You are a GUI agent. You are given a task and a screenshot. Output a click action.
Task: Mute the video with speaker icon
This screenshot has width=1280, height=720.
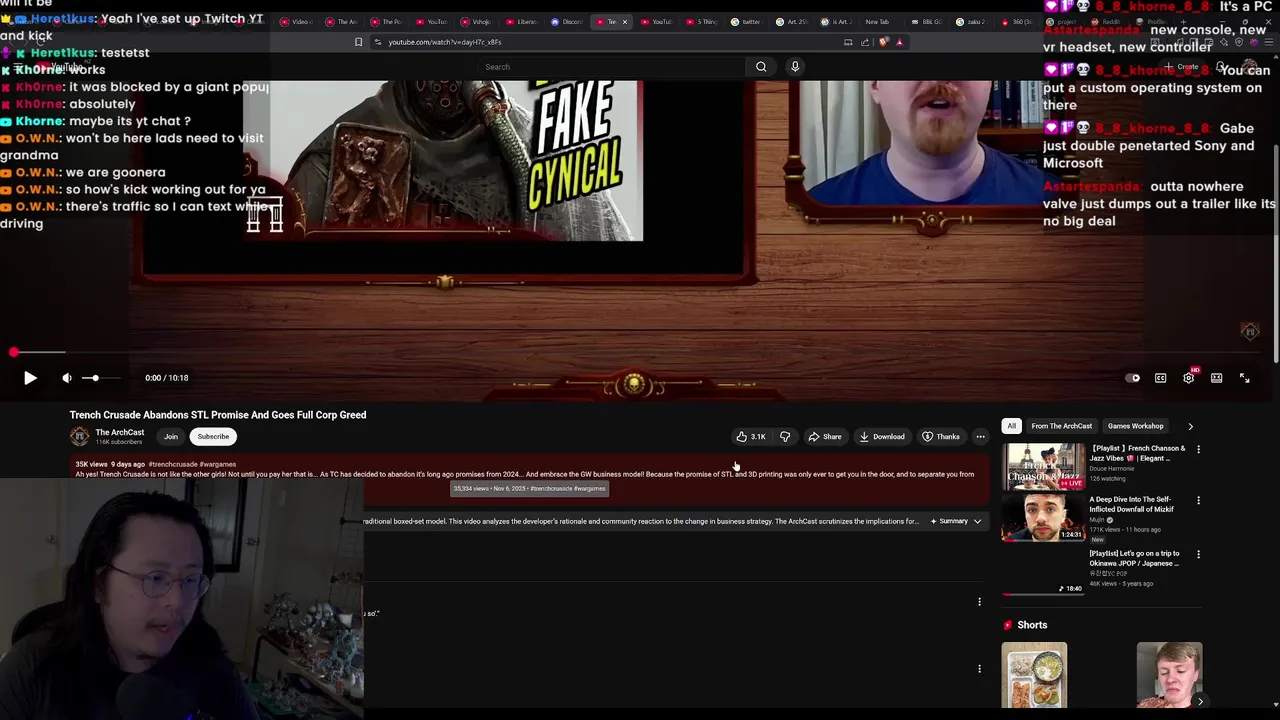click(x=66, y=378)
